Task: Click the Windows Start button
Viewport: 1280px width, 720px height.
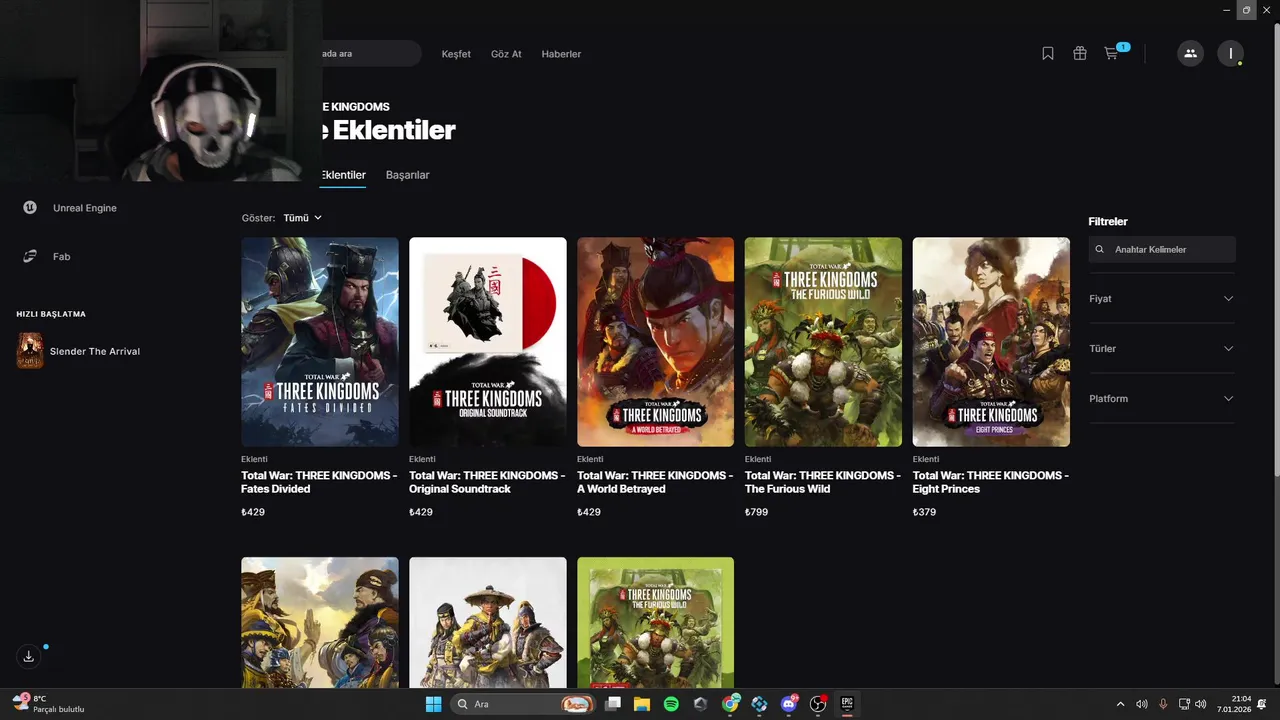Action: (x=433, y=704)
